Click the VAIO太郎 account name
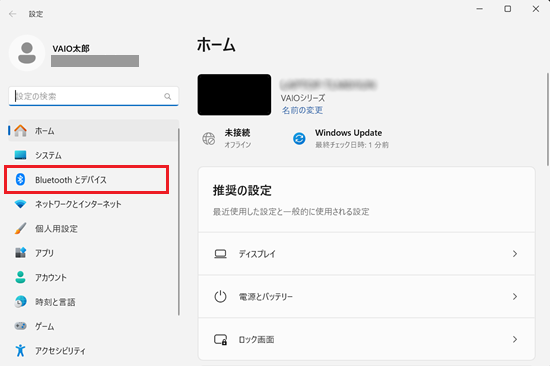Screen dimensions: 550x366 click(x=71, y=48)
